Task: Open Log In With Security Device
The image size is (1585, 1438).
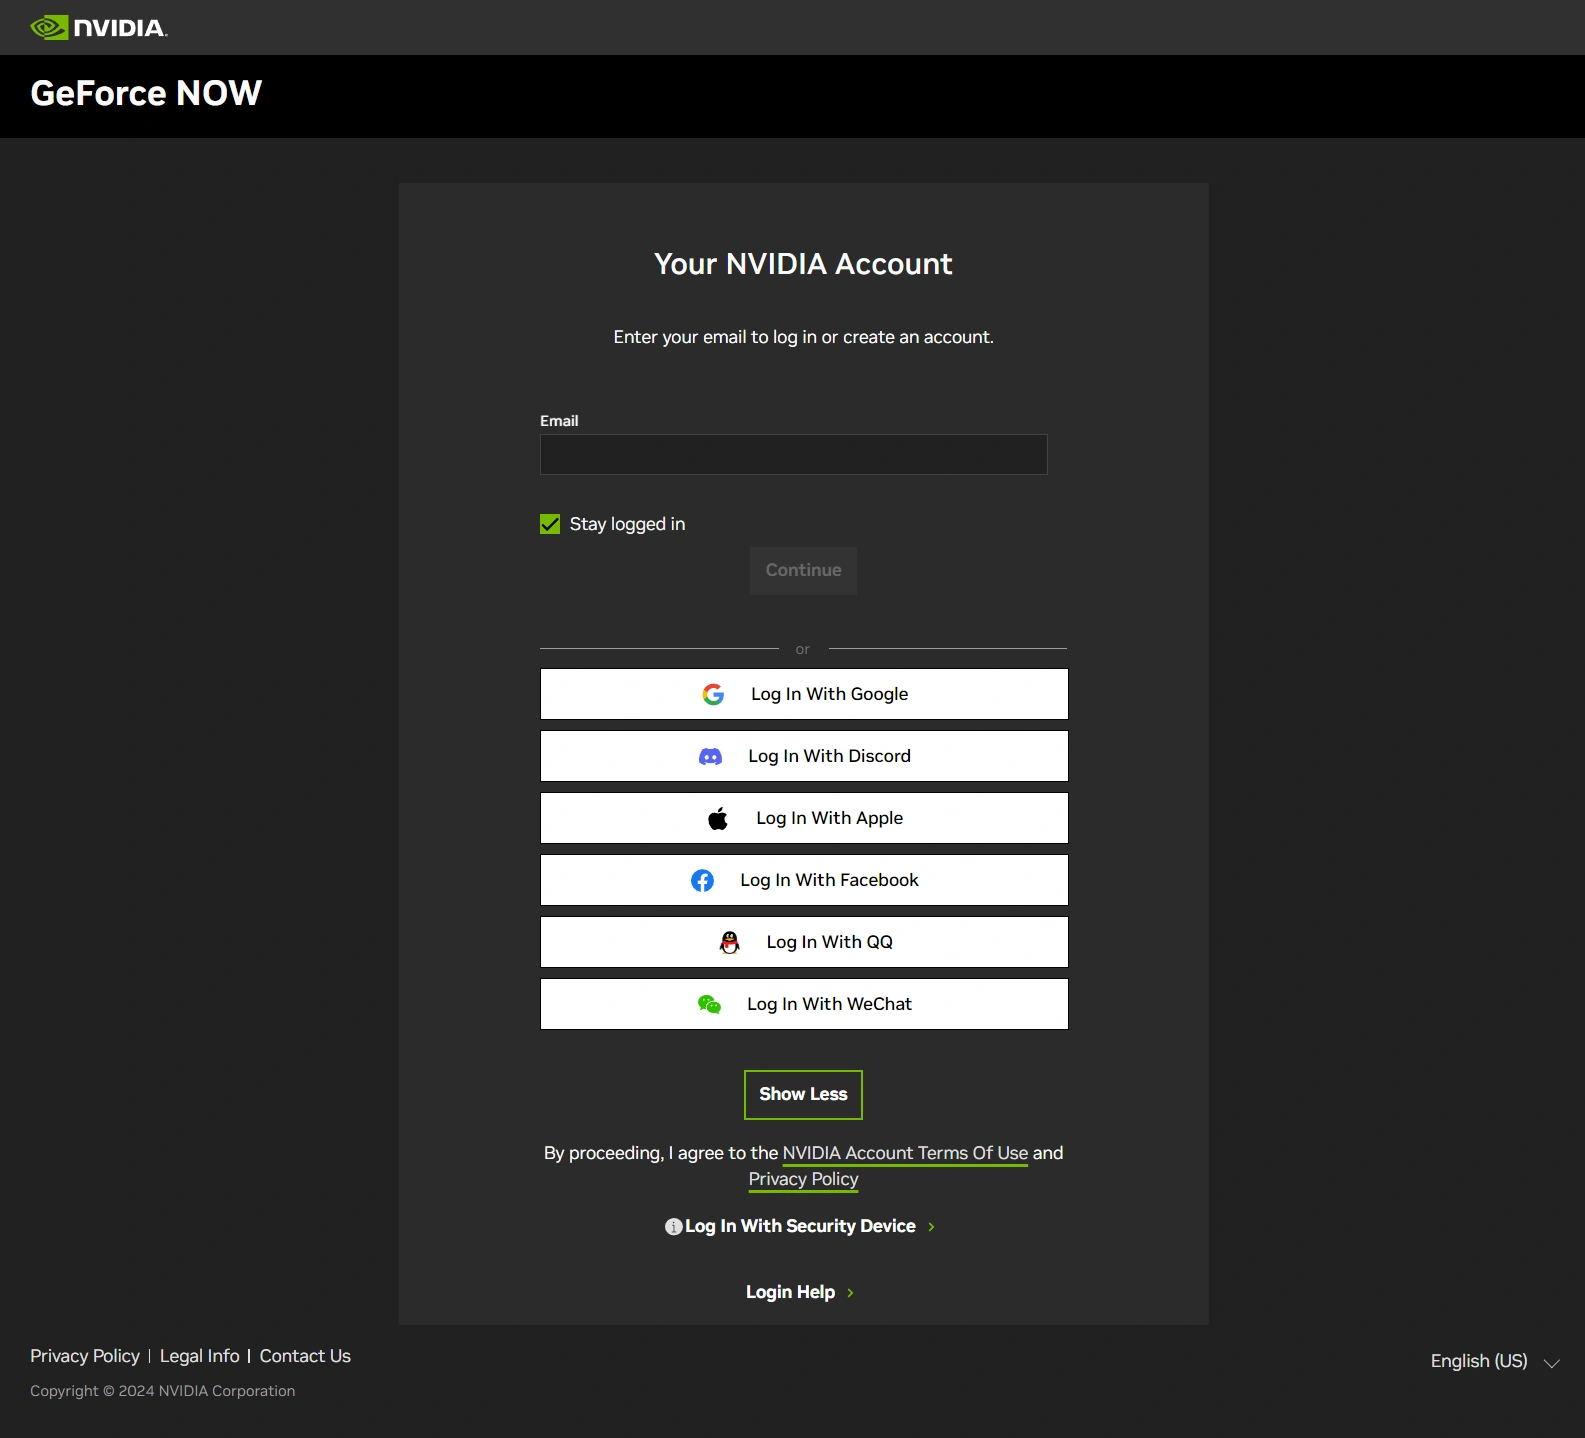Action: click(x=800, y=1226)
